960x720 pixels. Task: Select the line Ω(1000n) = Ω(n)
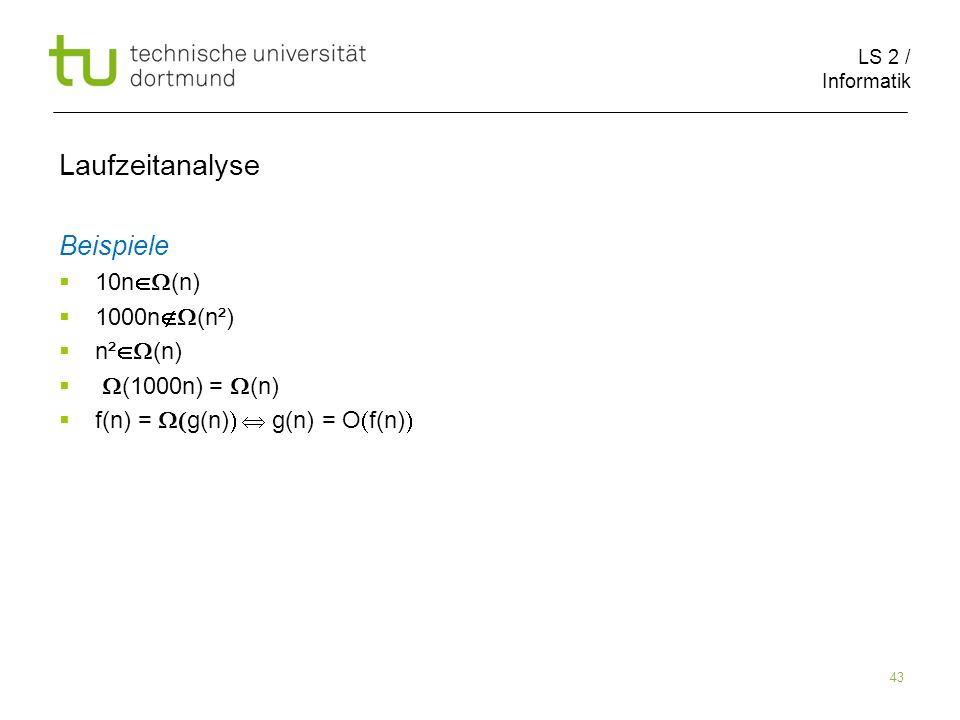(x=190, y=386)
